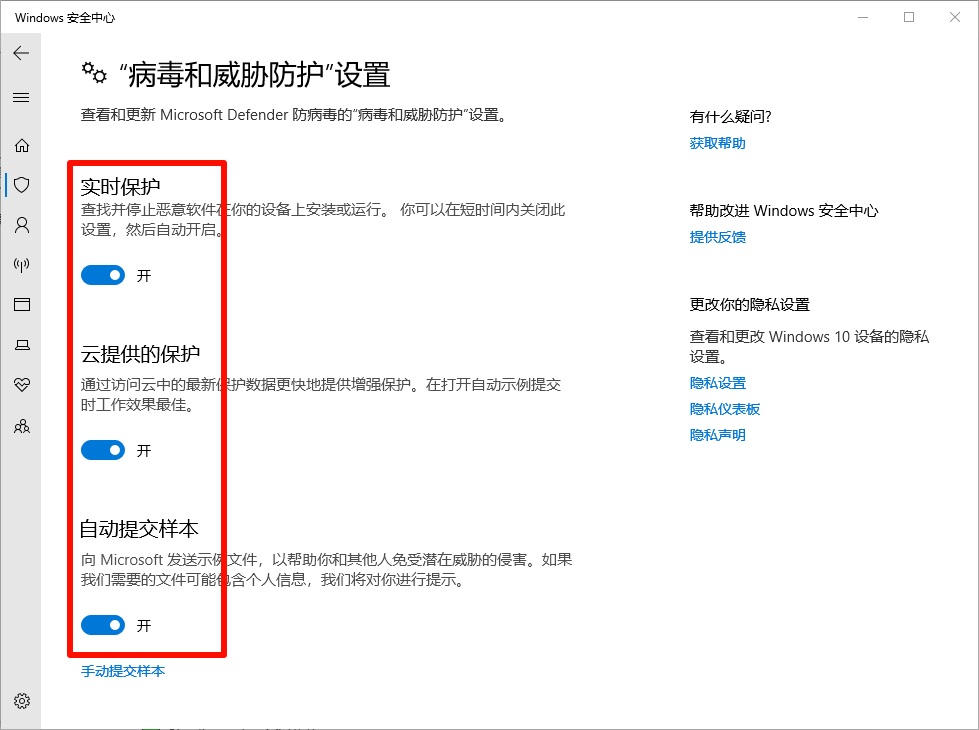Open the virus and threat protection shield icon
979x730 pixels.
click(22, 184)
